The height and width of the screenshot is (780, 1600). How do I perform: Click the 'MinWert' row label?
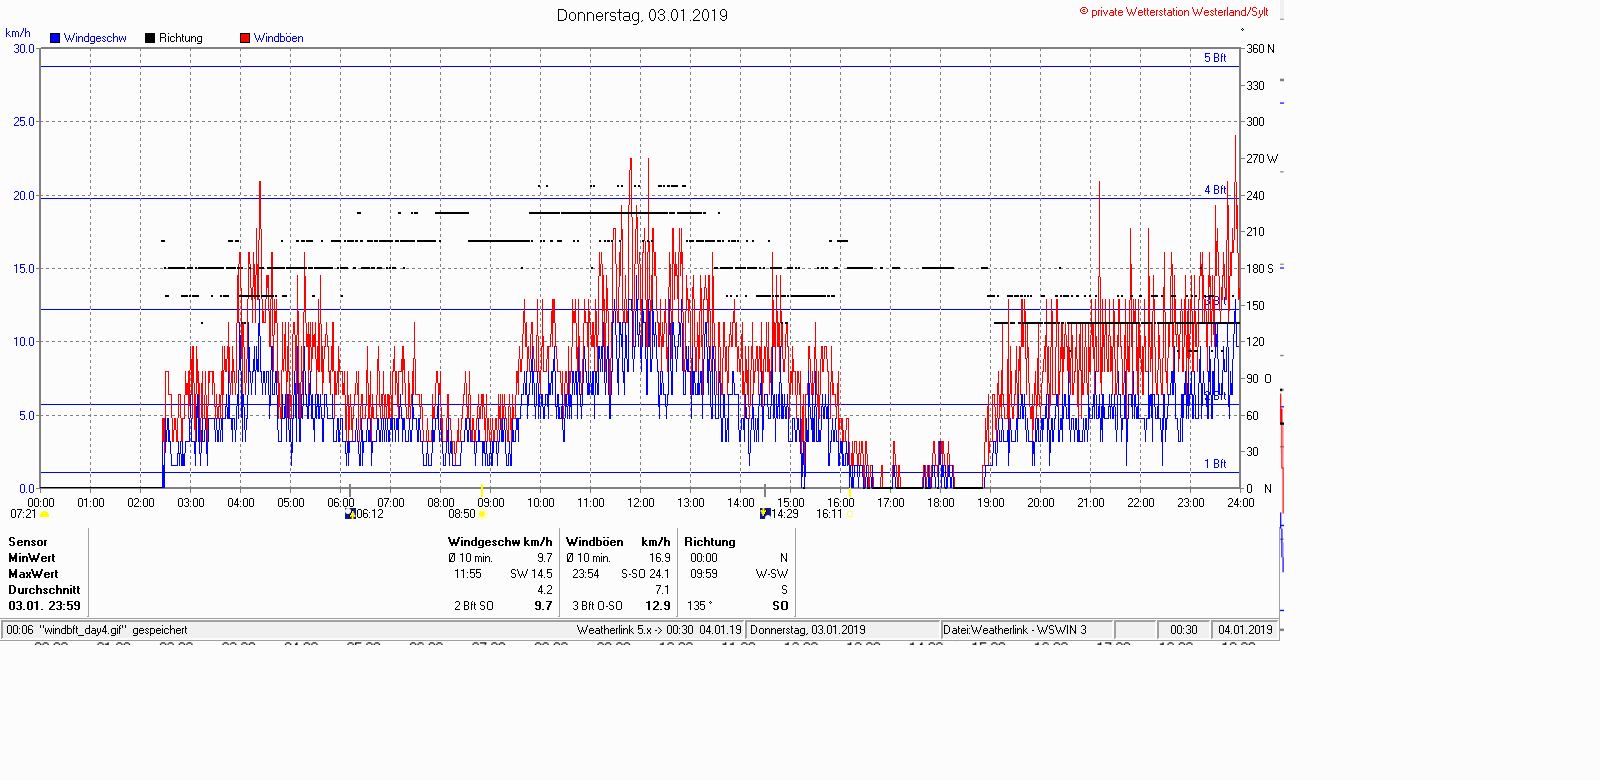pyautogui.click(x=32, y=558)
